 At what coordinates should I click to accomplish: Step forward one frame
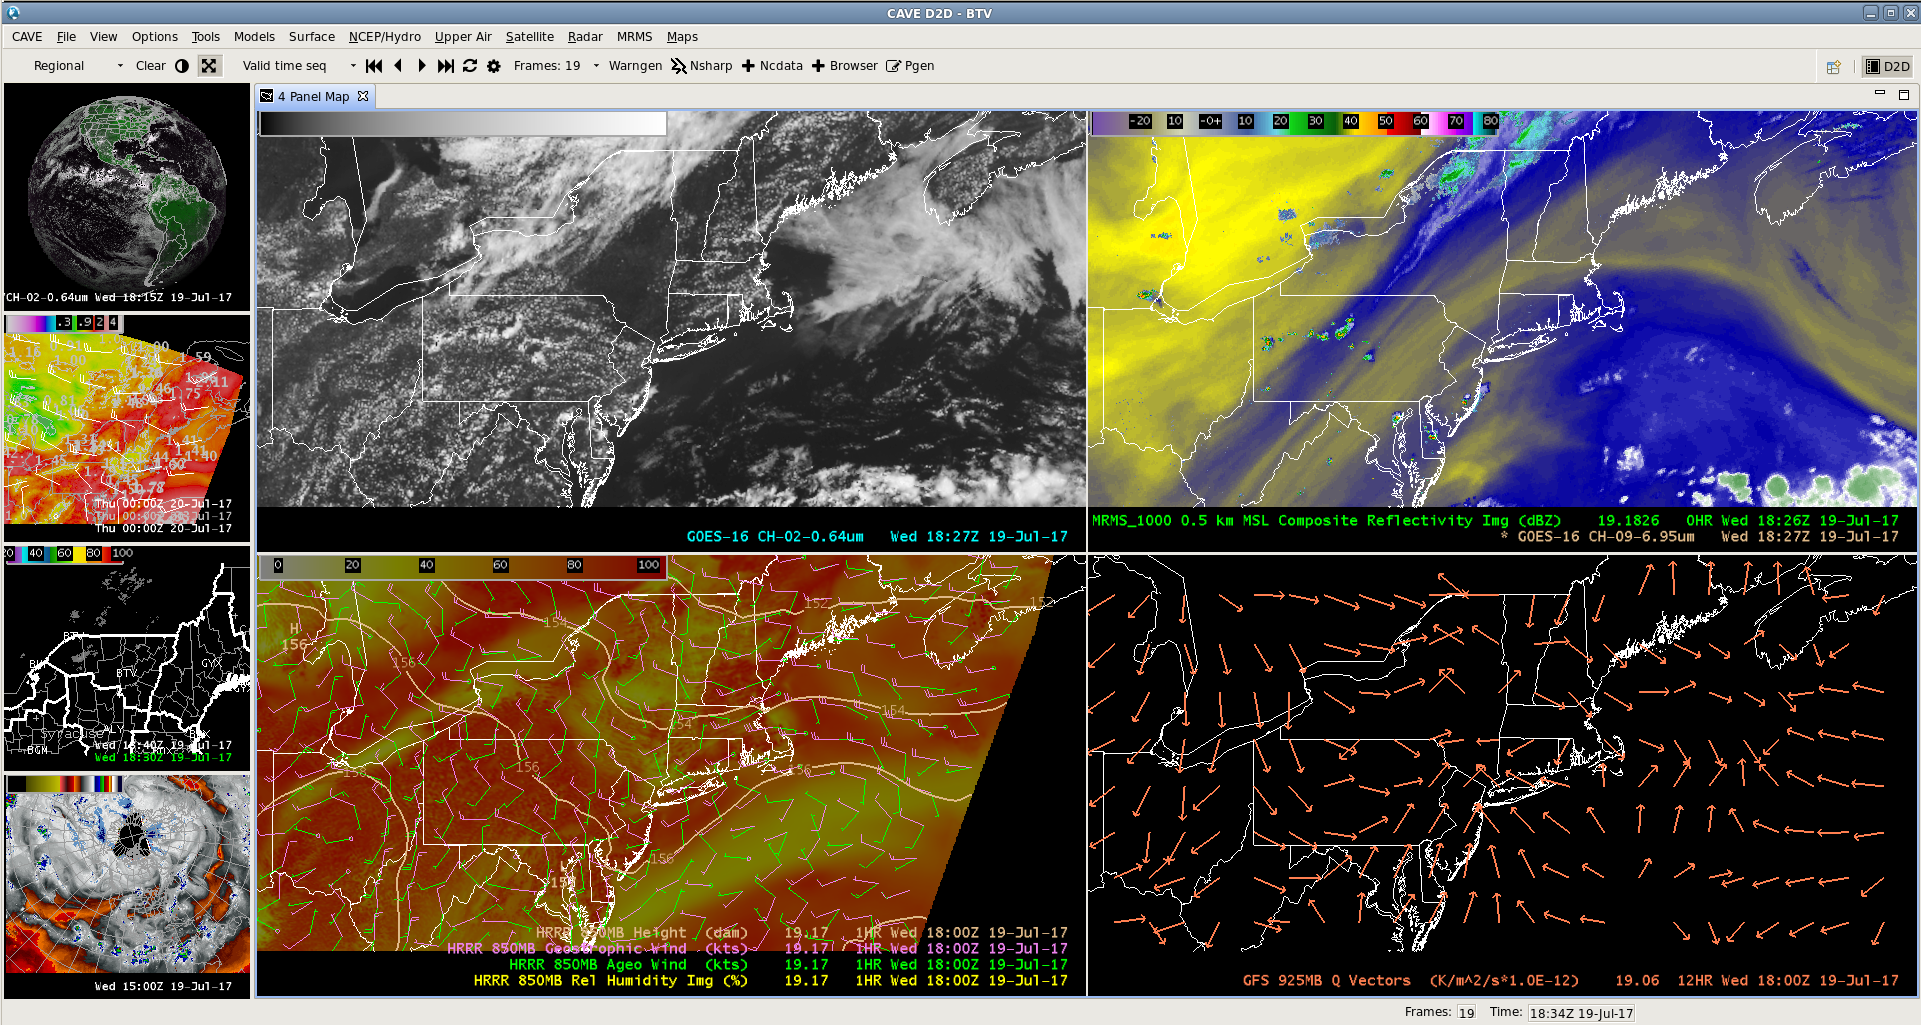(421, 66)
